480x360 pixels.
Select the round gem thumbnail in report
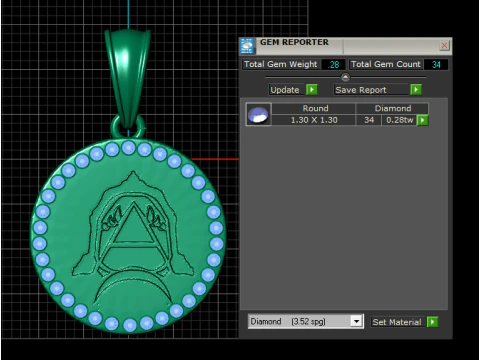(258, 114)
